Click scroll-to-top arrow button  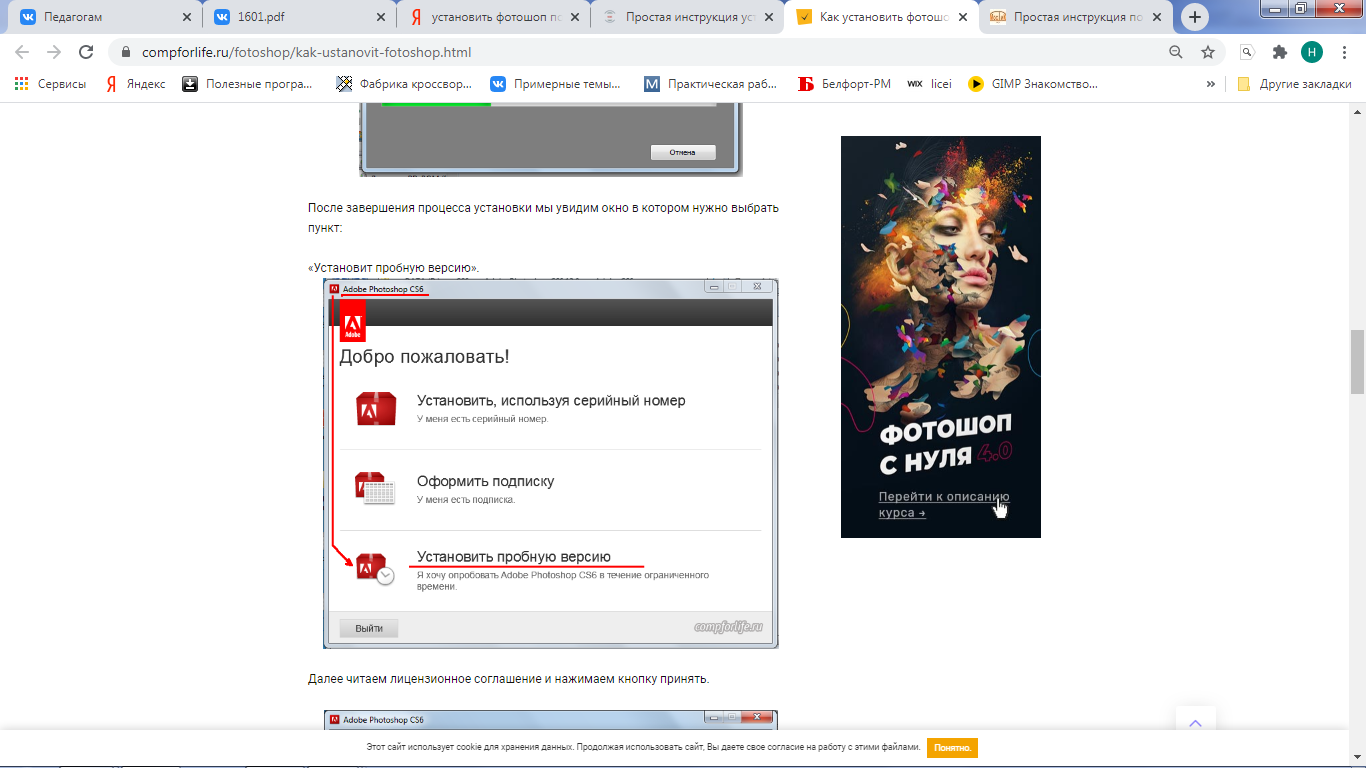(1196, 725)
